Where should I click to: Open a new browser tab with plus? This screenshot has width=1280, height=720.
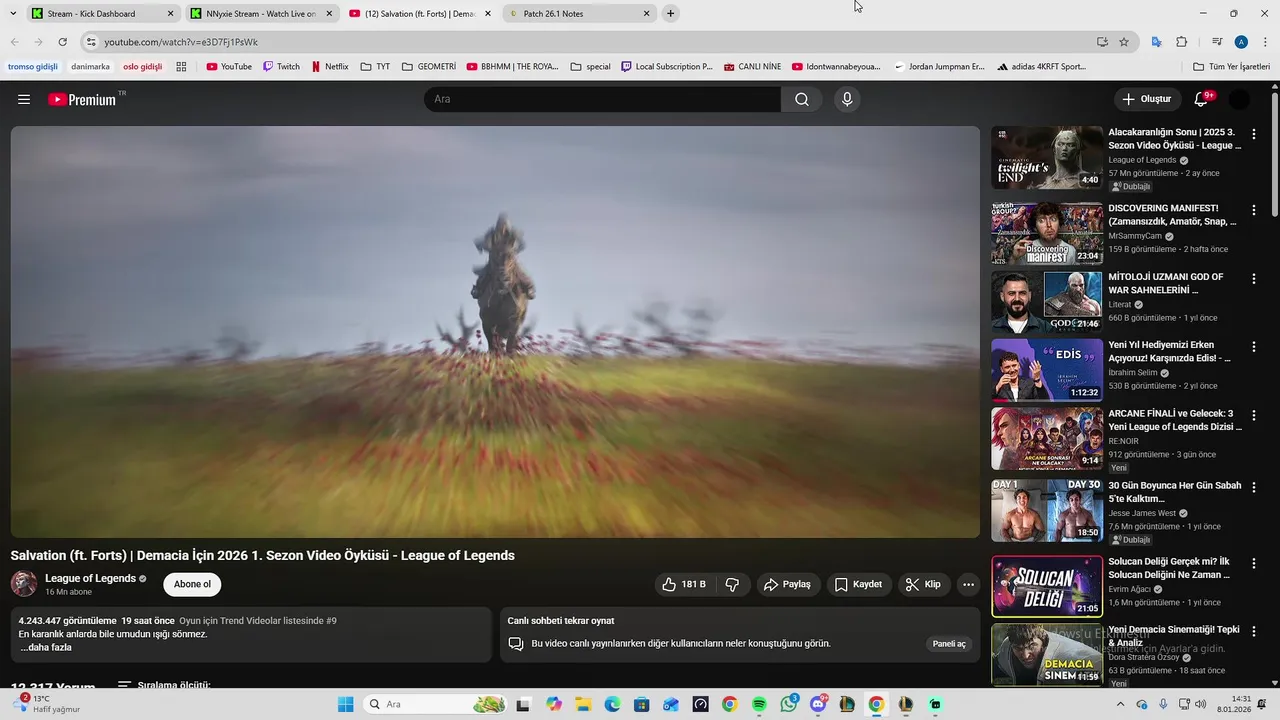point(670,14)
